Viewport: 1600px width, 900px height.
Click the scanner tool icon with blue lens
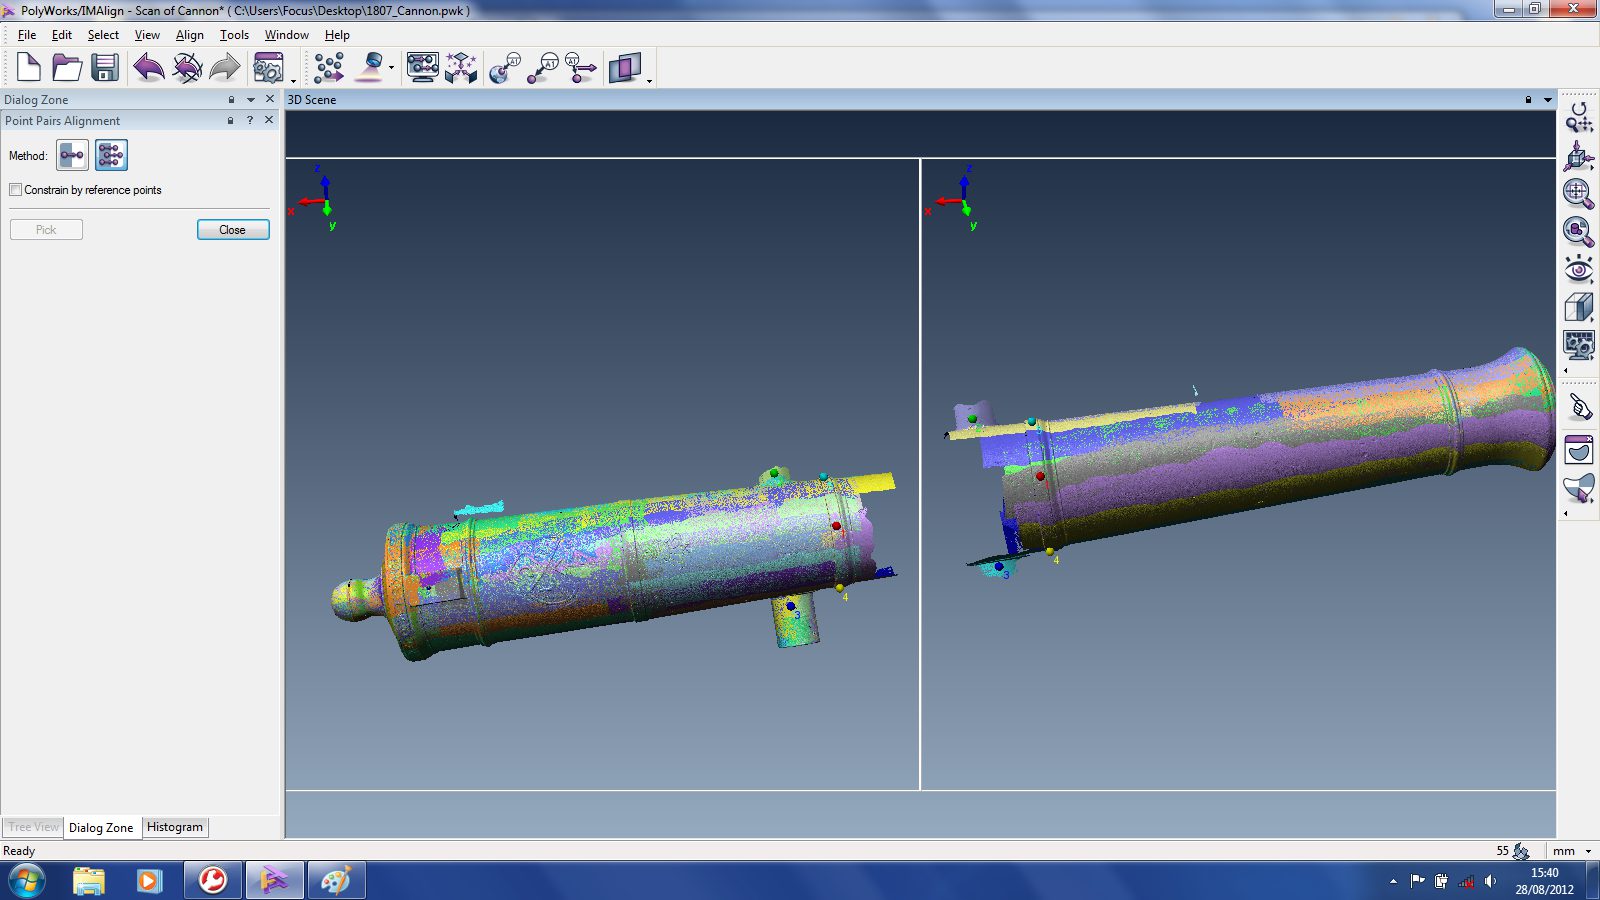(372, 67)
